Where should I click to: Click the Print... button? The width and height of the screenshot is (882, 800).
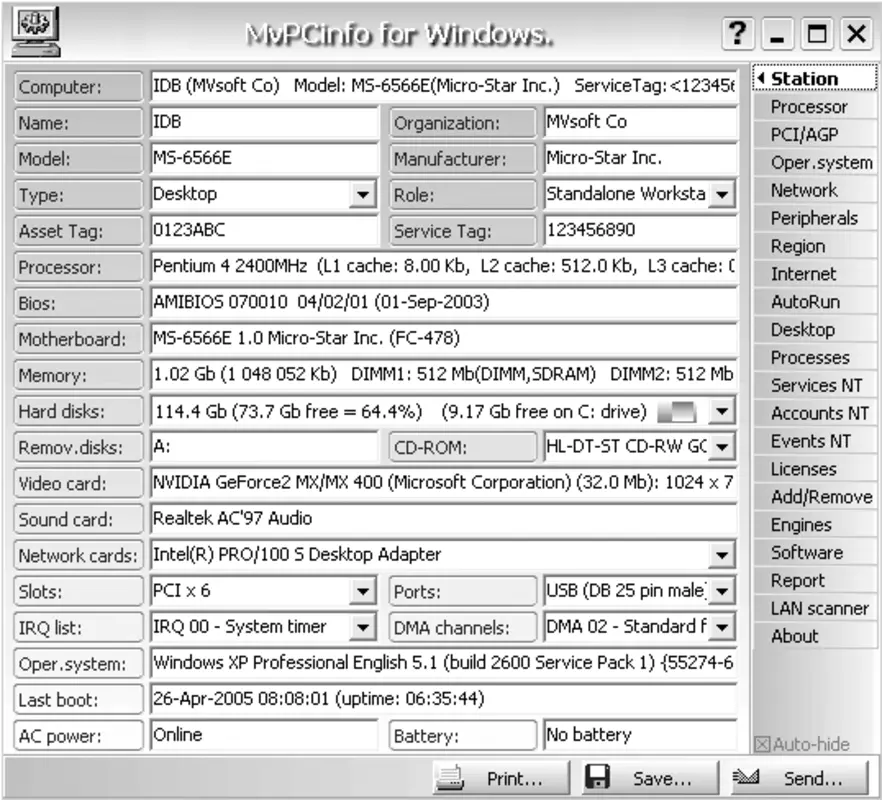[501, 778]
